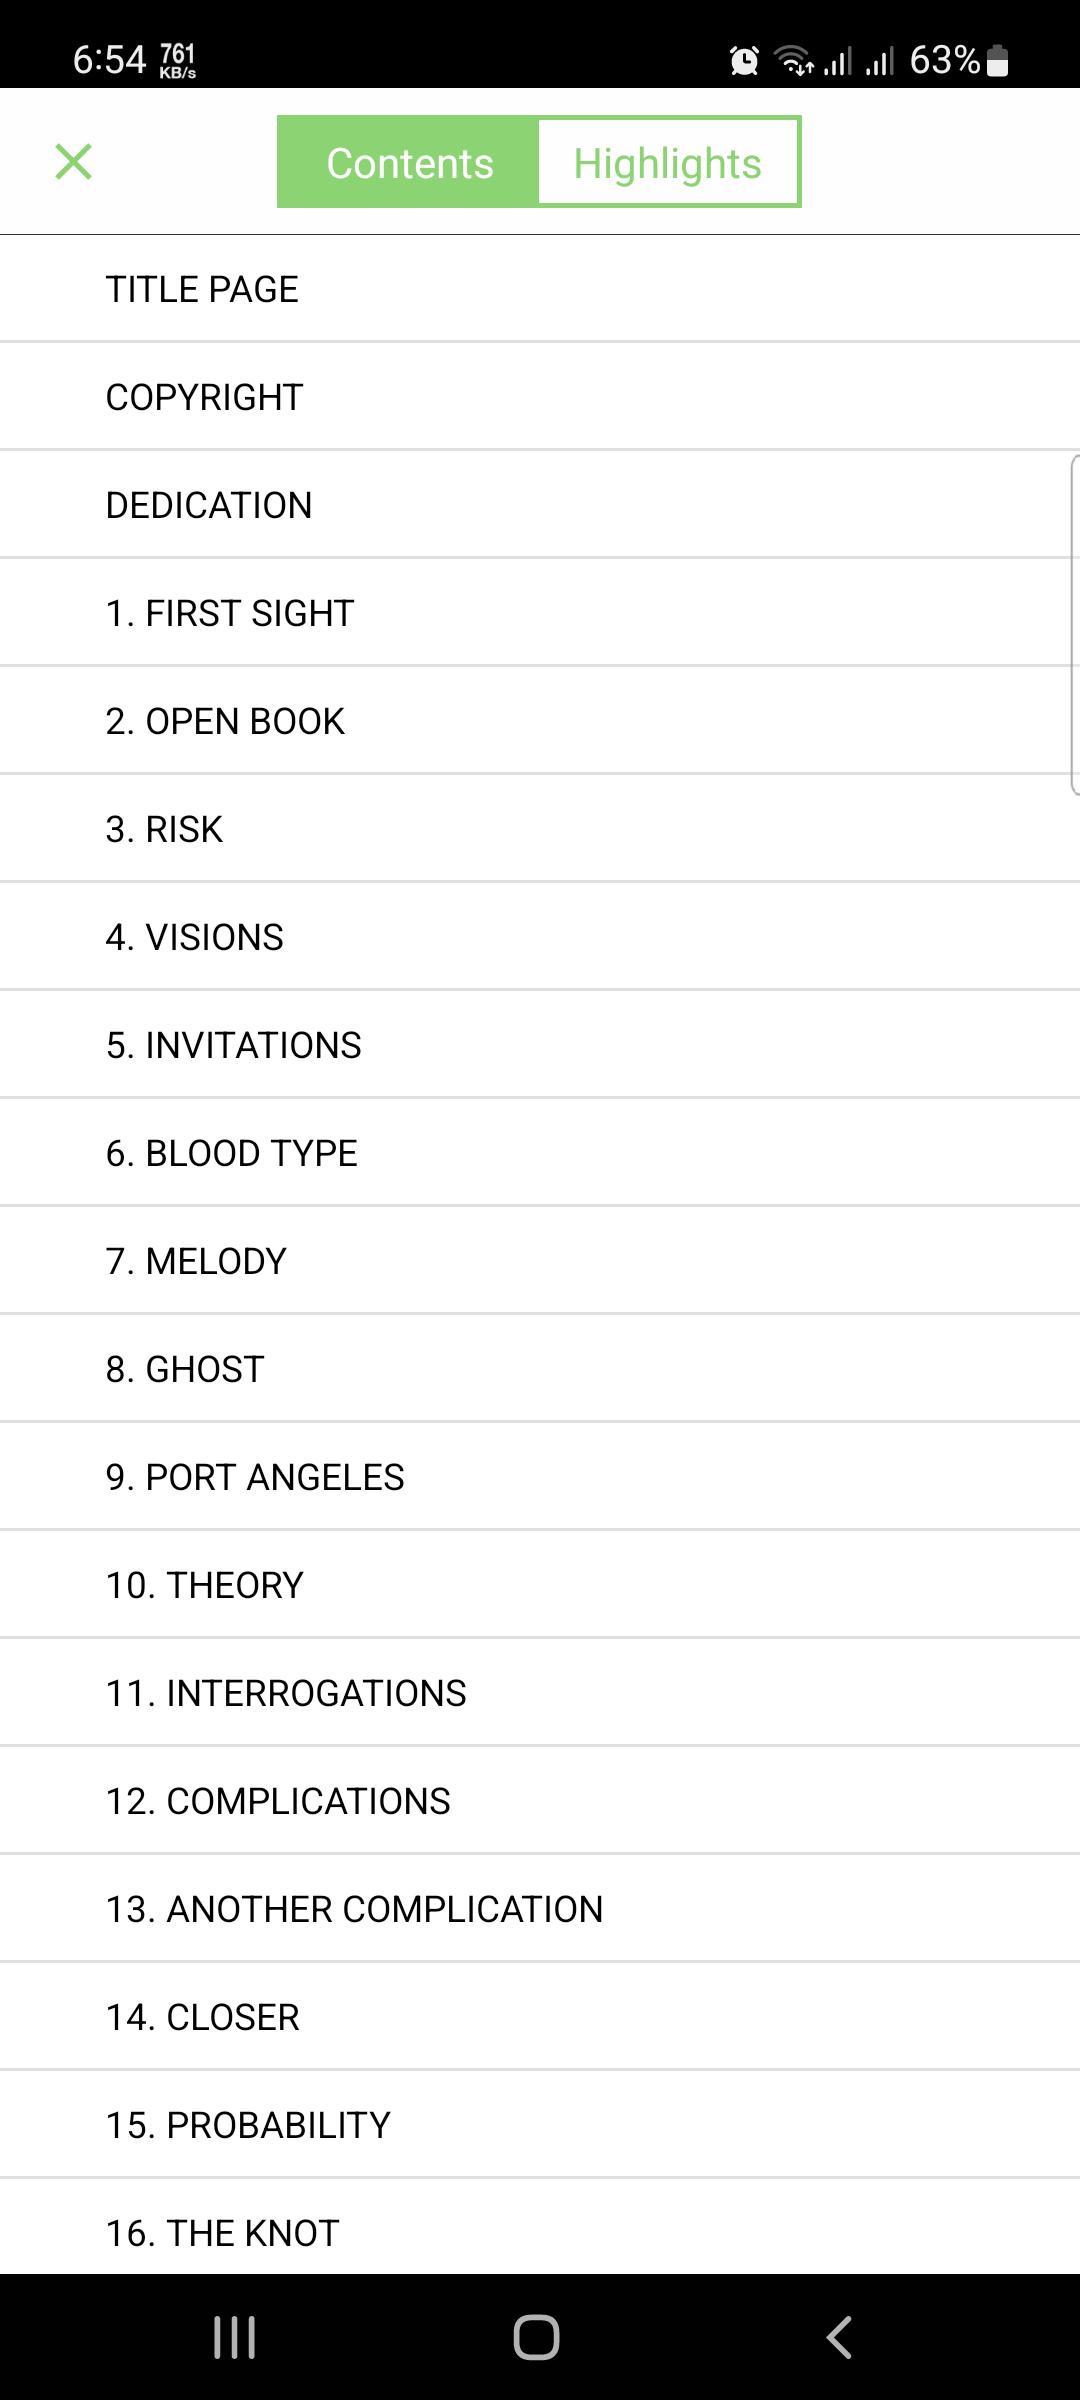Select chapter 15. Probability
Viewport: 1080px width, 2400px height.
click(x=540, y=2125)
